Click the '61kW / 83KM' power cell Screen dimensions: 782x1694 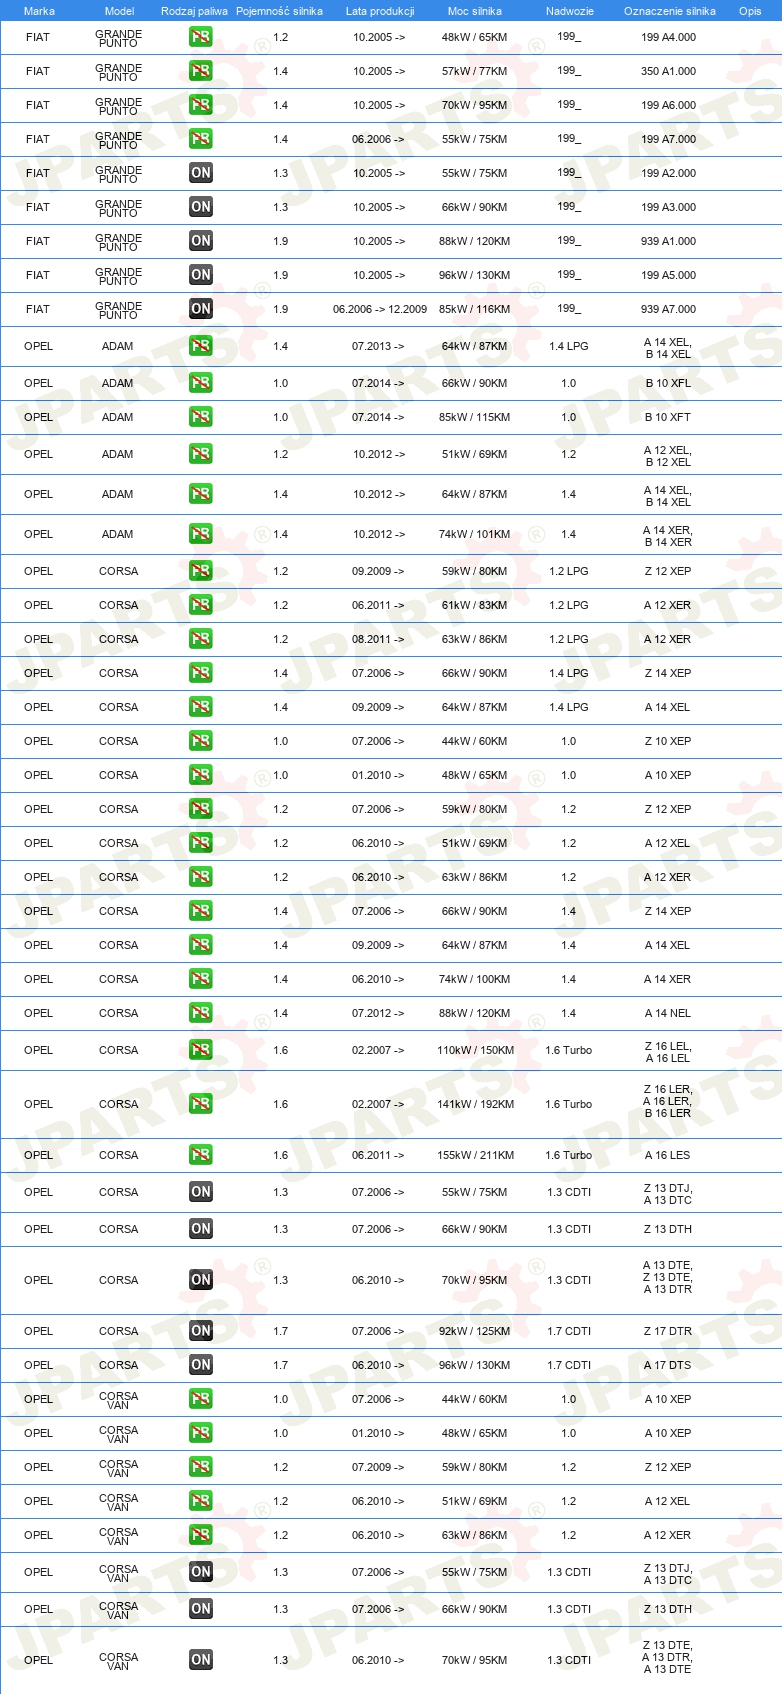click(475, 605)
